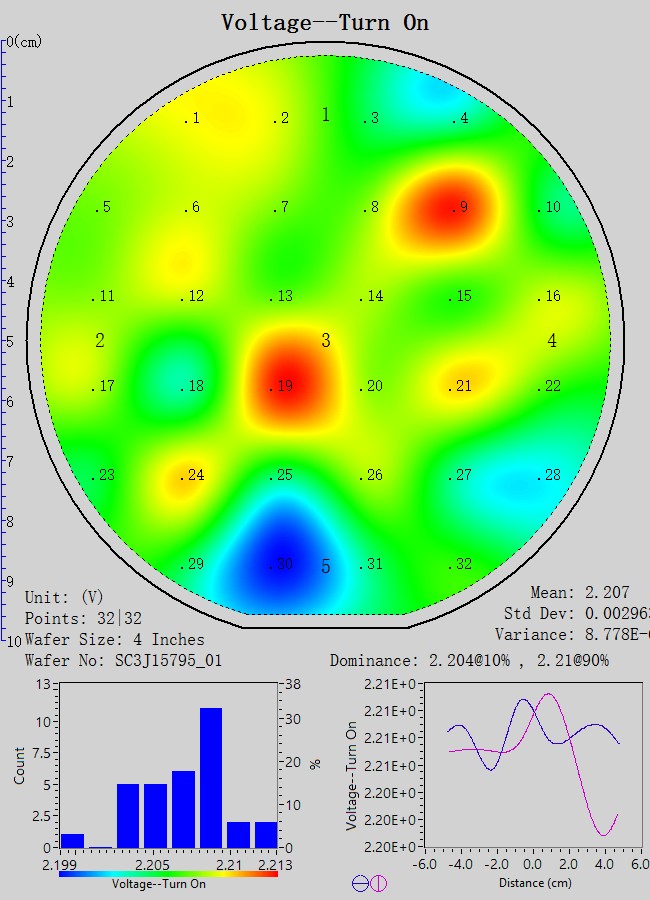Screen dimensions: 650x900
Task: Click the blue region at point 30
Action: pos(283,564)
